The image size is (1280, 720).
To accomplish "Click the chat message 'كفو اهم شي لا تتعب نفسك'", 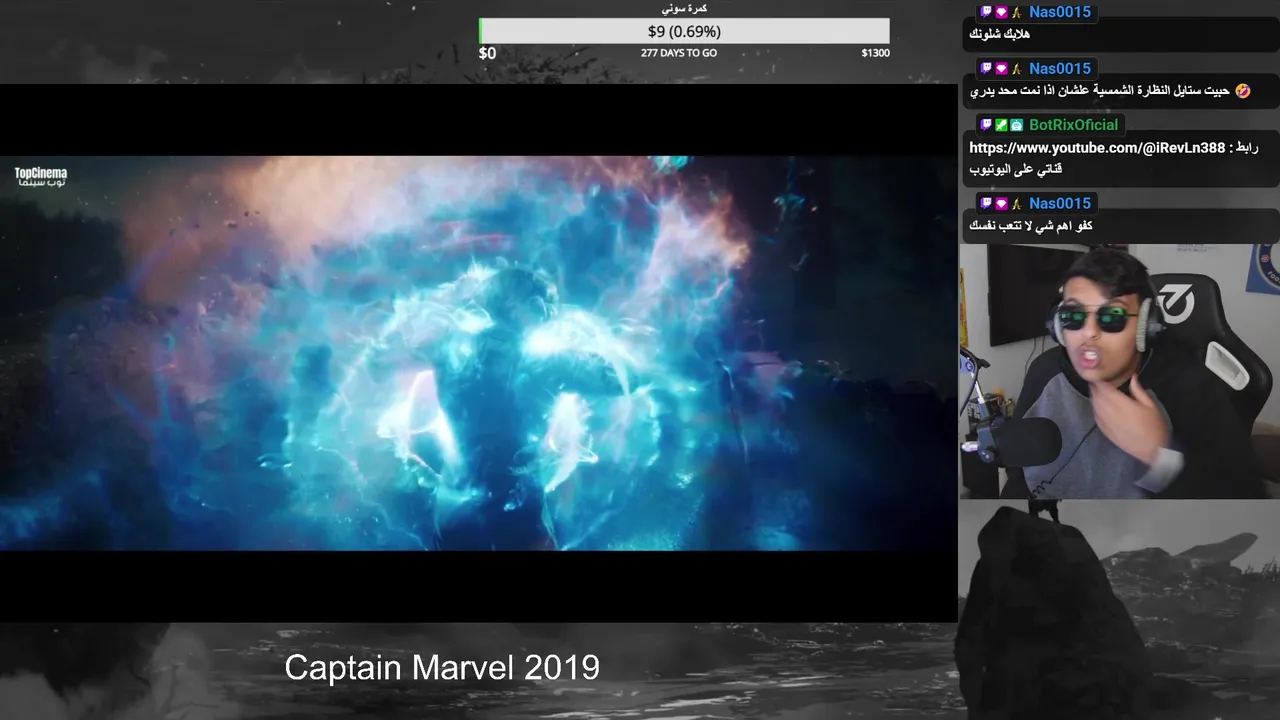I will coord(1031,226).
